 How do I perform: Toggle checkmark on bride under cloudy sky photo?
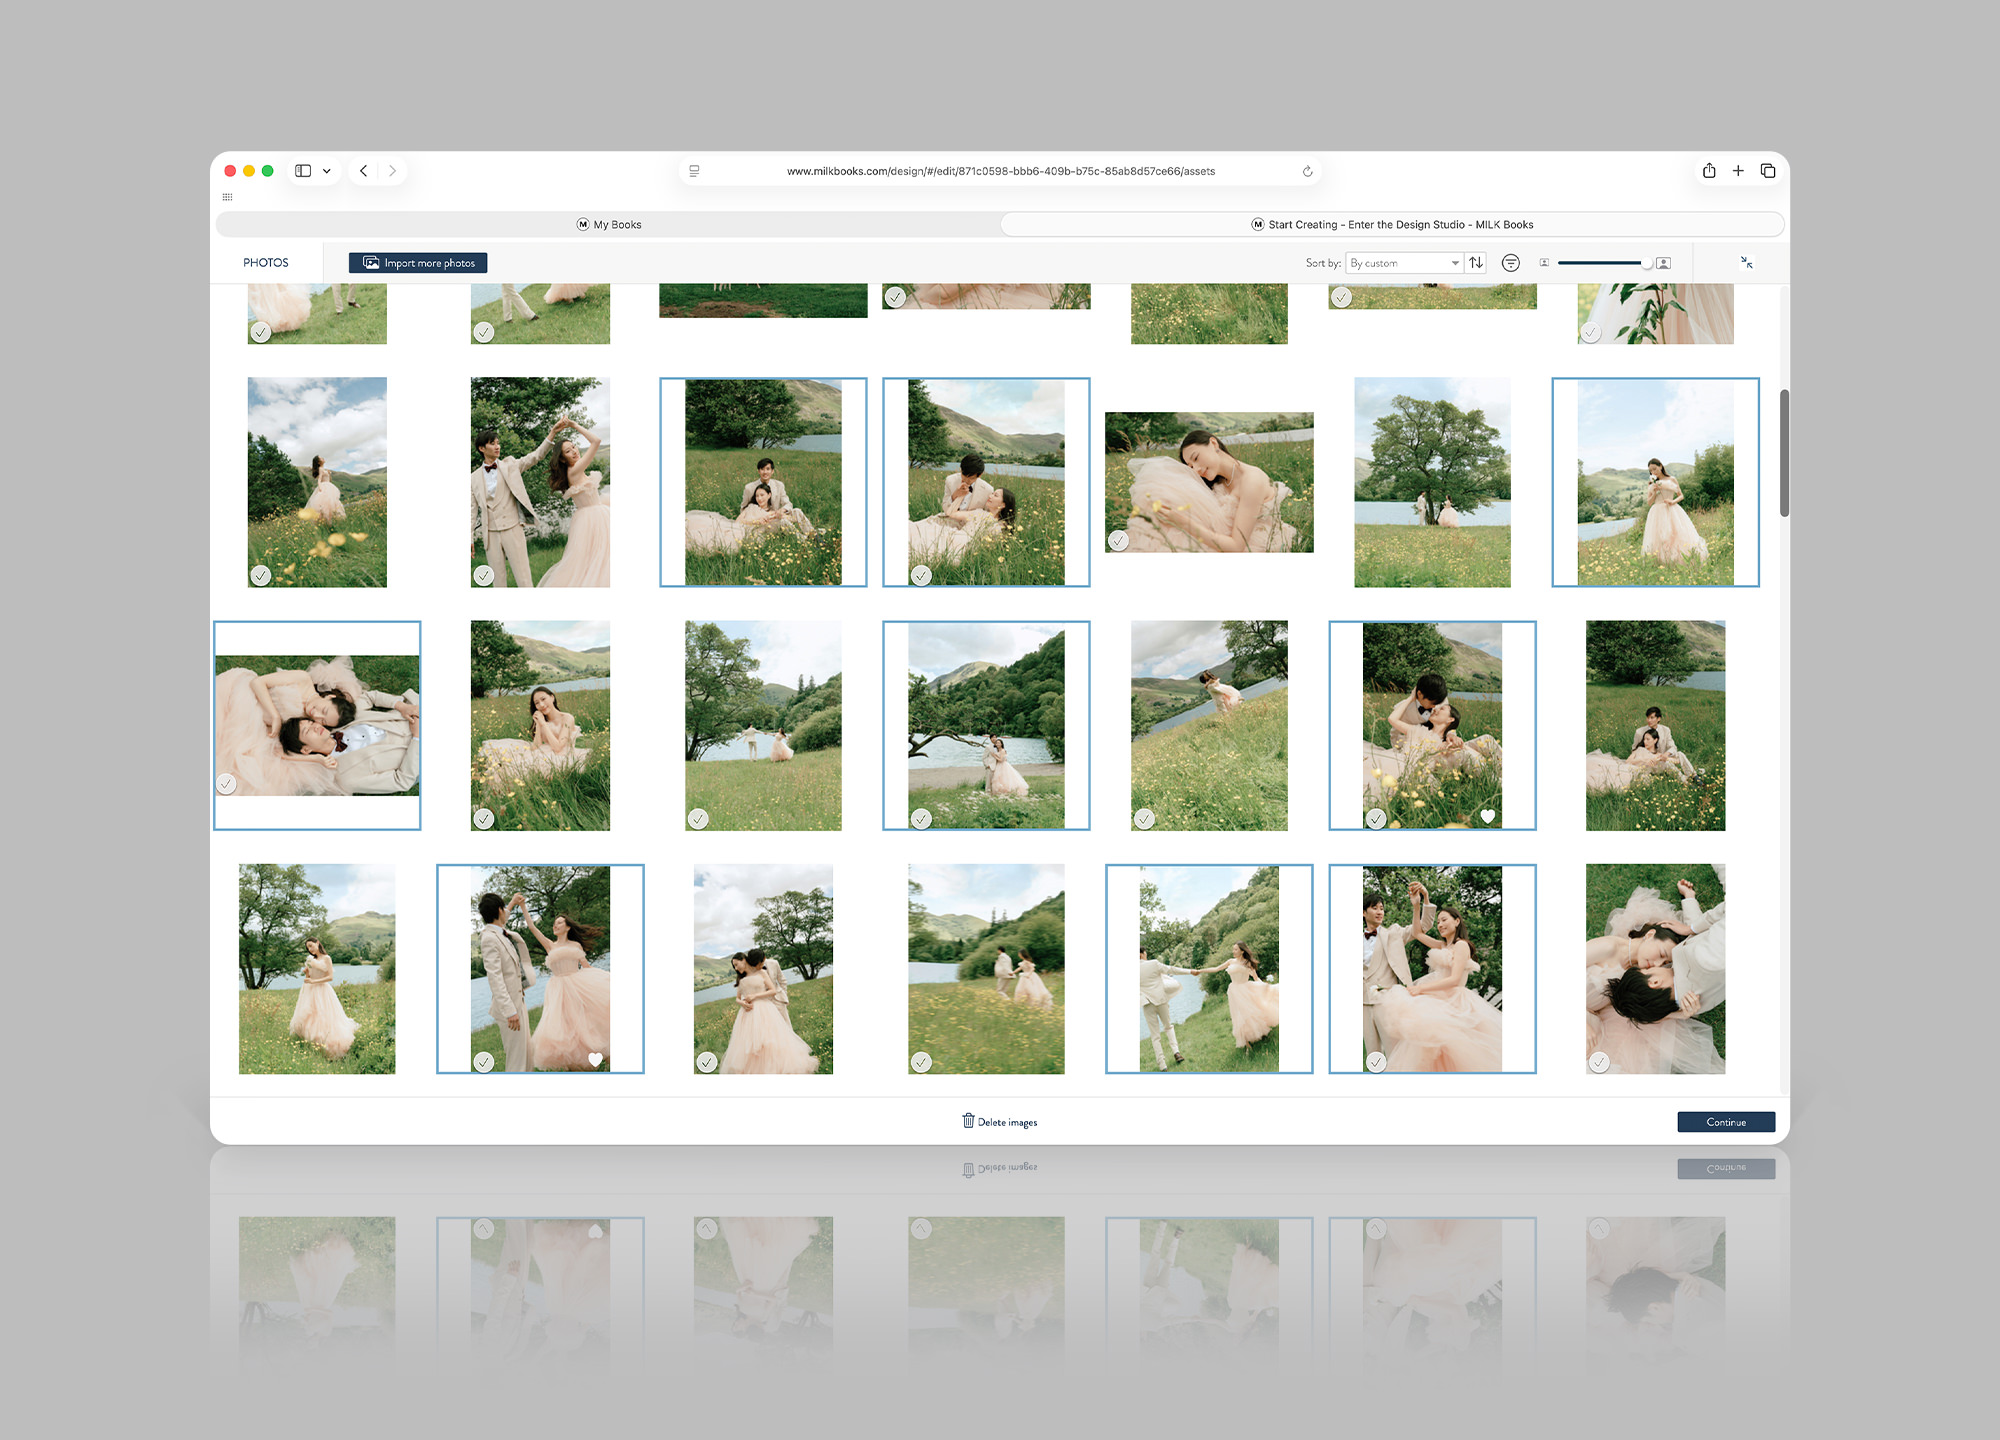(x=261, y=575)
